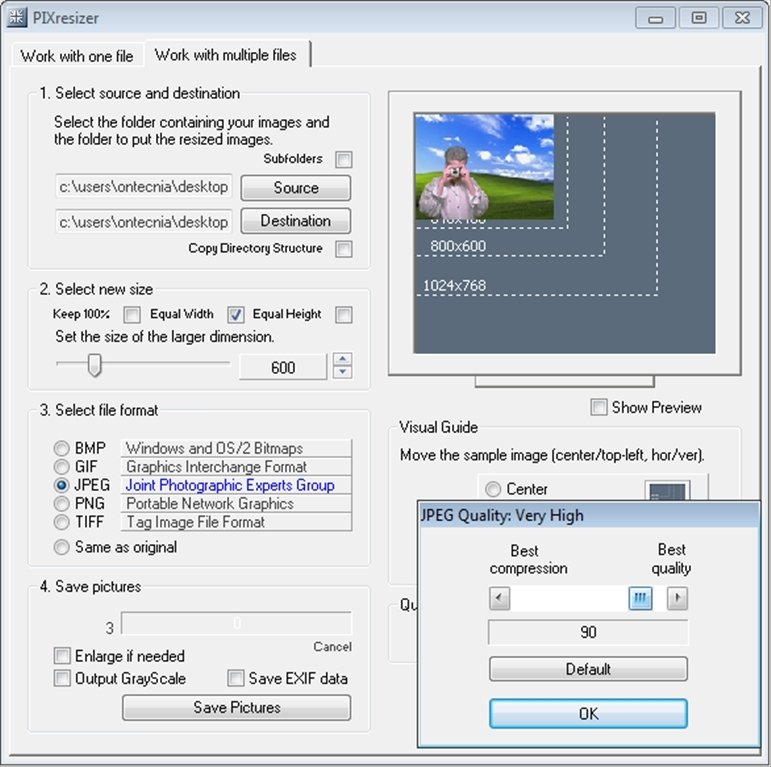
Task: Check Save EXIF data option
Action: [236, 678]
